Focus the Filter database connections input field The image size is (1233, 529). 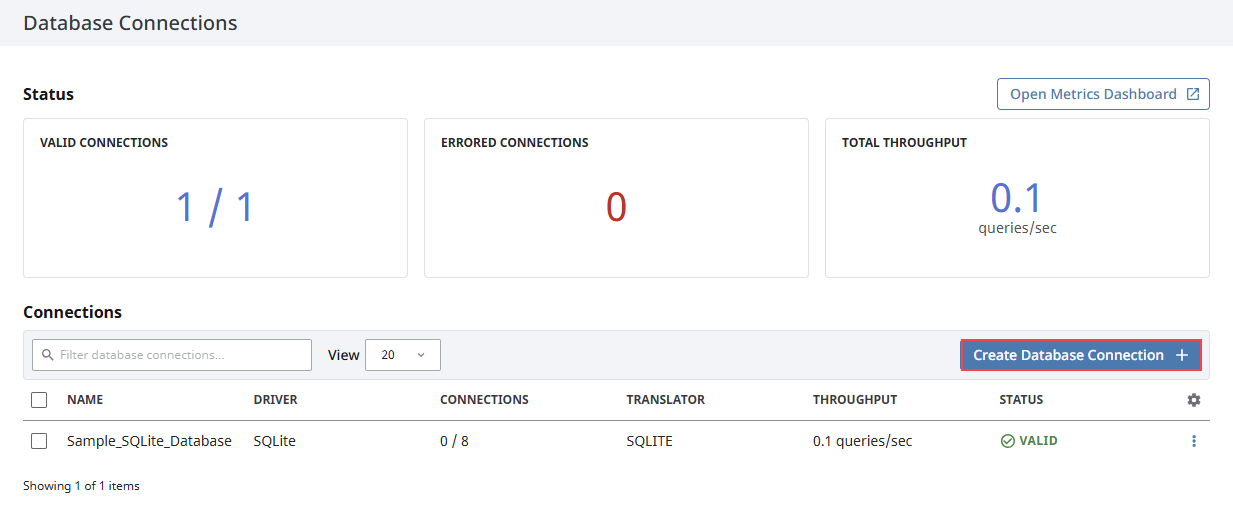[x=172, y=355]
